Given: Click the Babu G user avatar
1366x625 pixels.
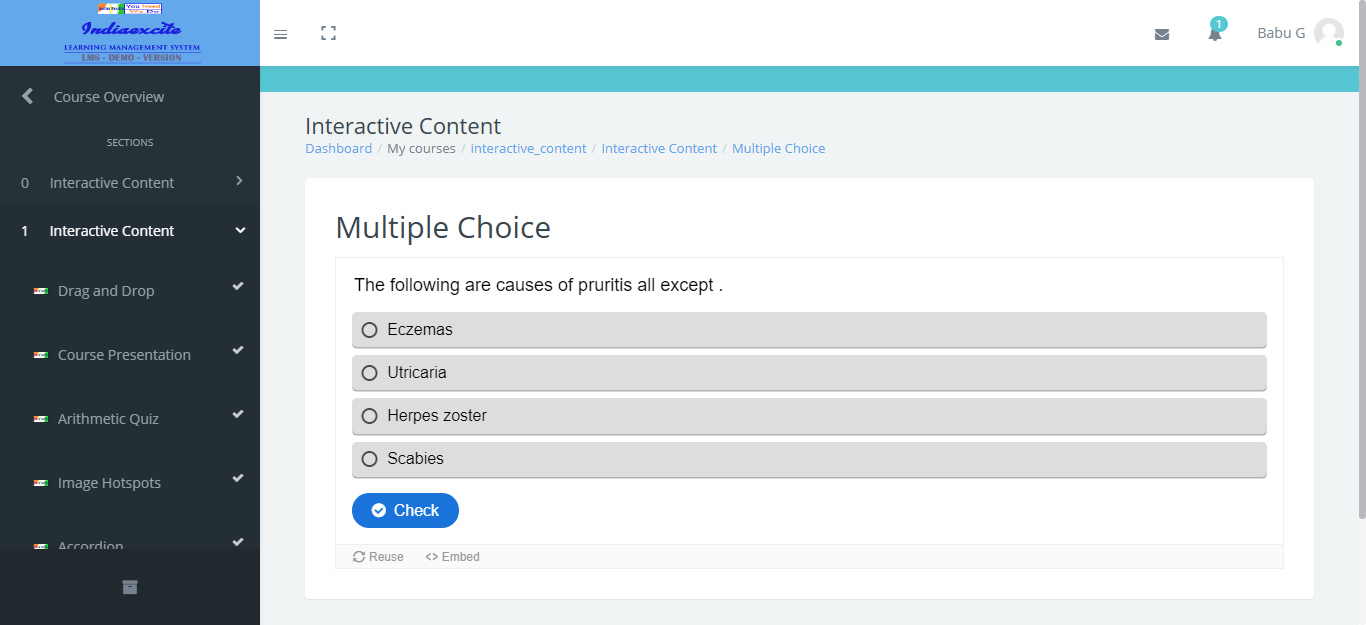Looking at the screenshot, I should tap(1328, 33).
